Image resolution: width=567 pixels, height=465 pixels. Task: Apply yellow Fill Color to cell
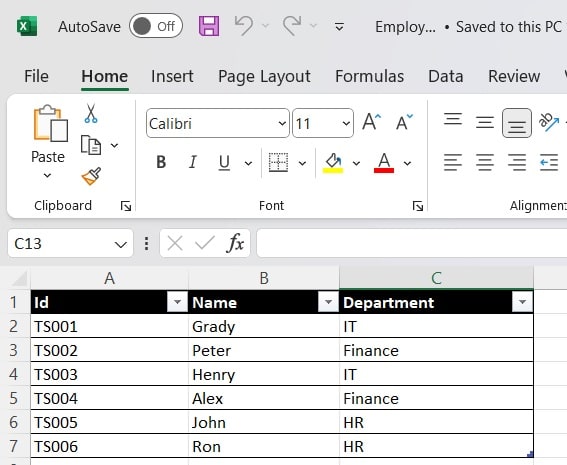point(333,163)
